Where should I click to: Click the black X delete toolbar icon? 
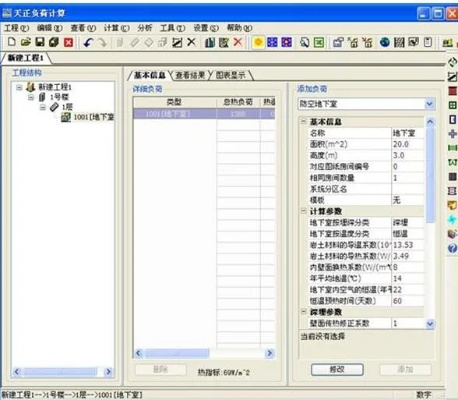[x=191, y=42]
